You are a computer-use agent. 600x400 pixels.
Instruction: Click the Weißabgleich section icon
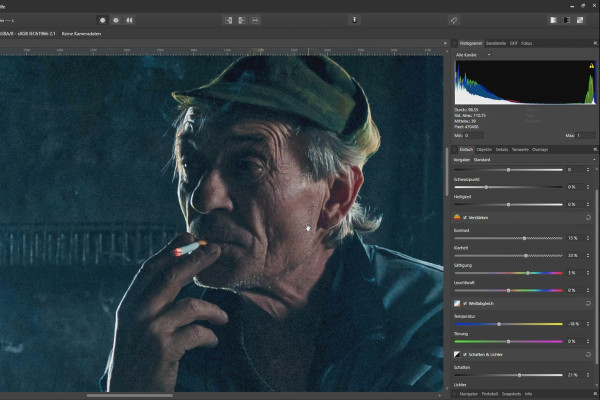(x=457, y=304)
